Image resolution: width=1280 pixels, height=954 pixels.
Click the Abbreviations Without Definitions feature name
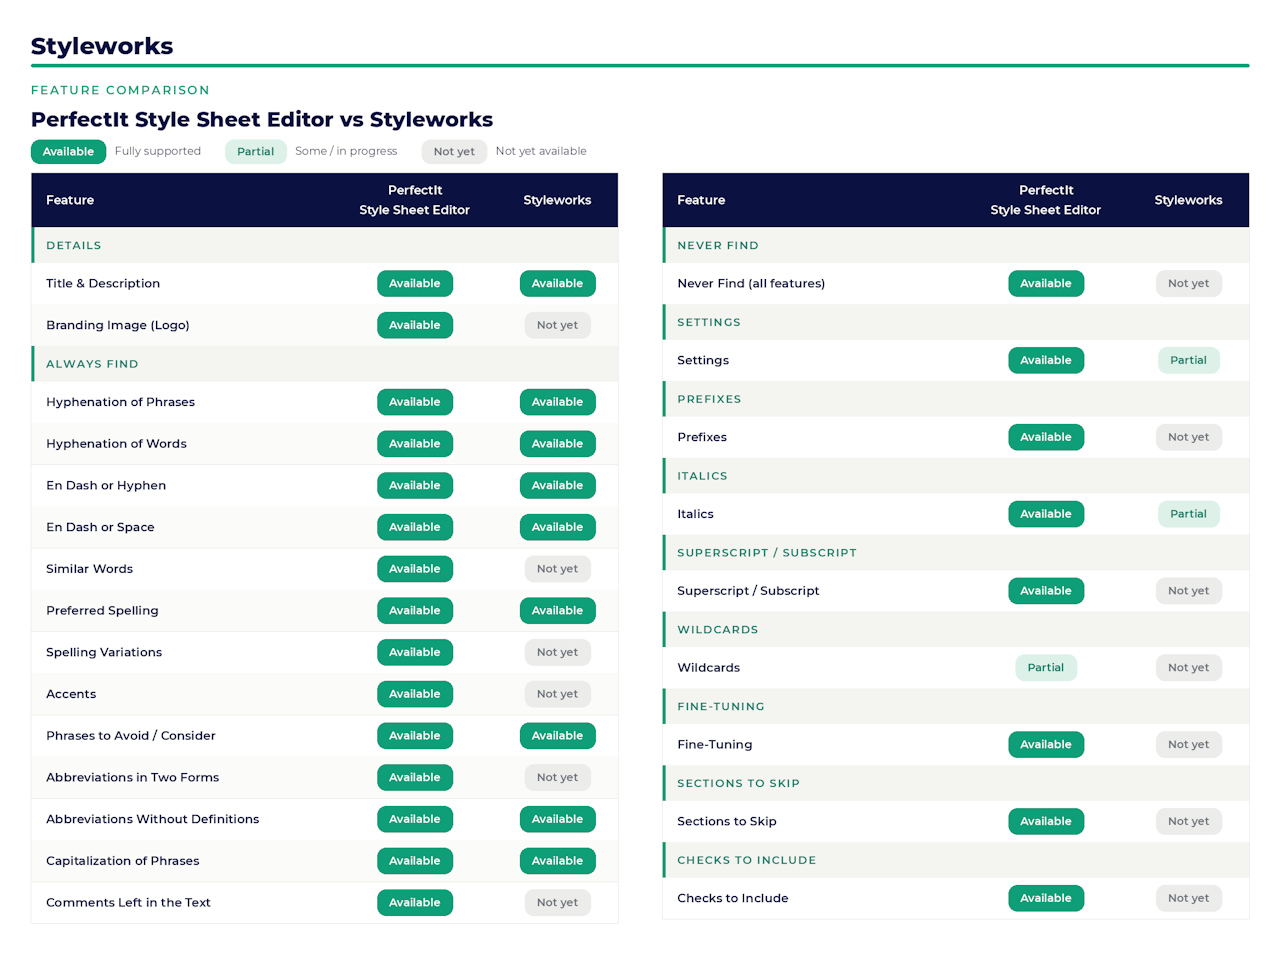[x=152, y=819]
